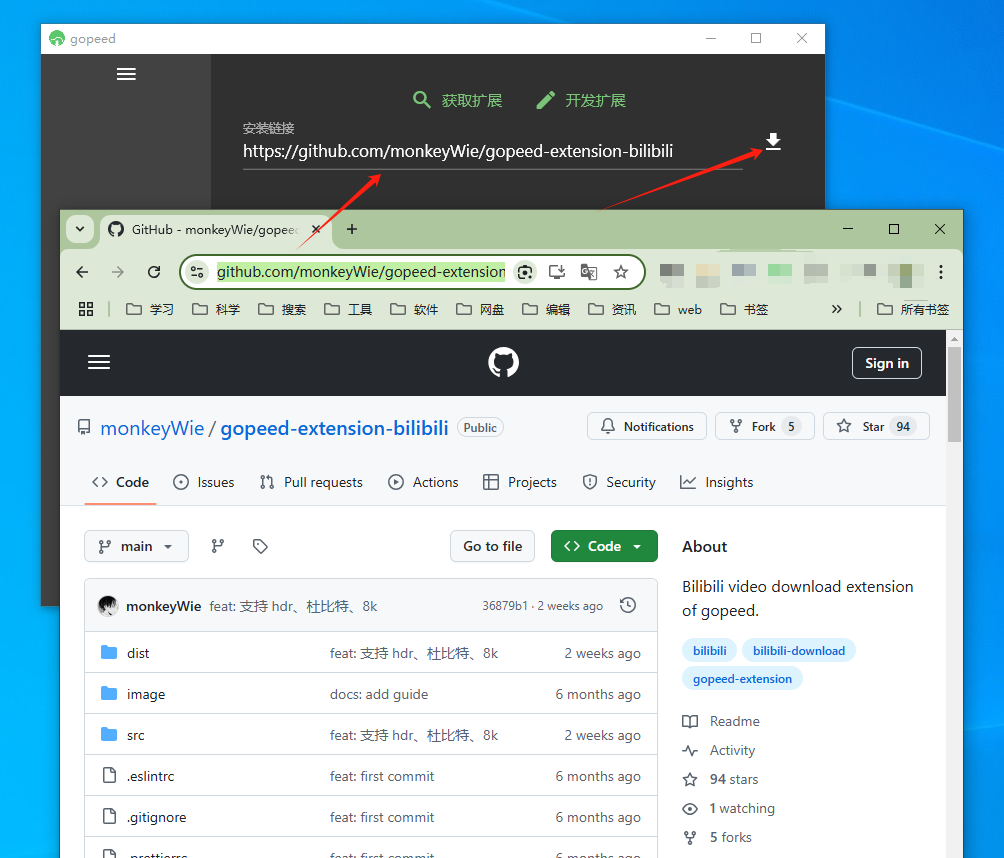Switch to the Code tab
This screenshot has width=1004, height=858.
[120, 482]
